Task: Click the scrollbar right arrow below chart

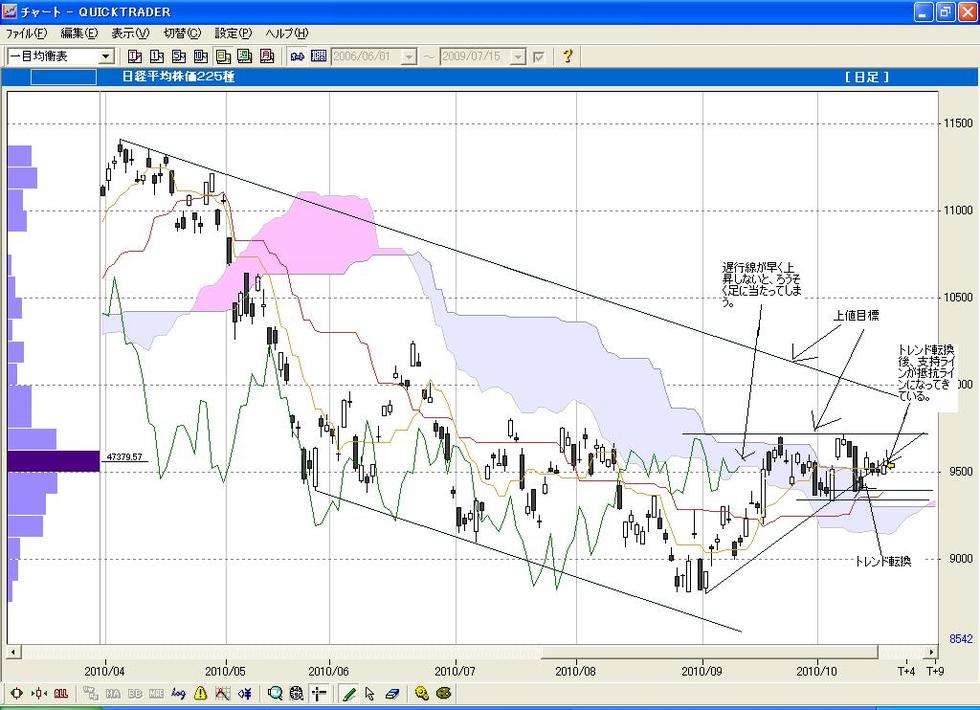Action: (931, 653)
